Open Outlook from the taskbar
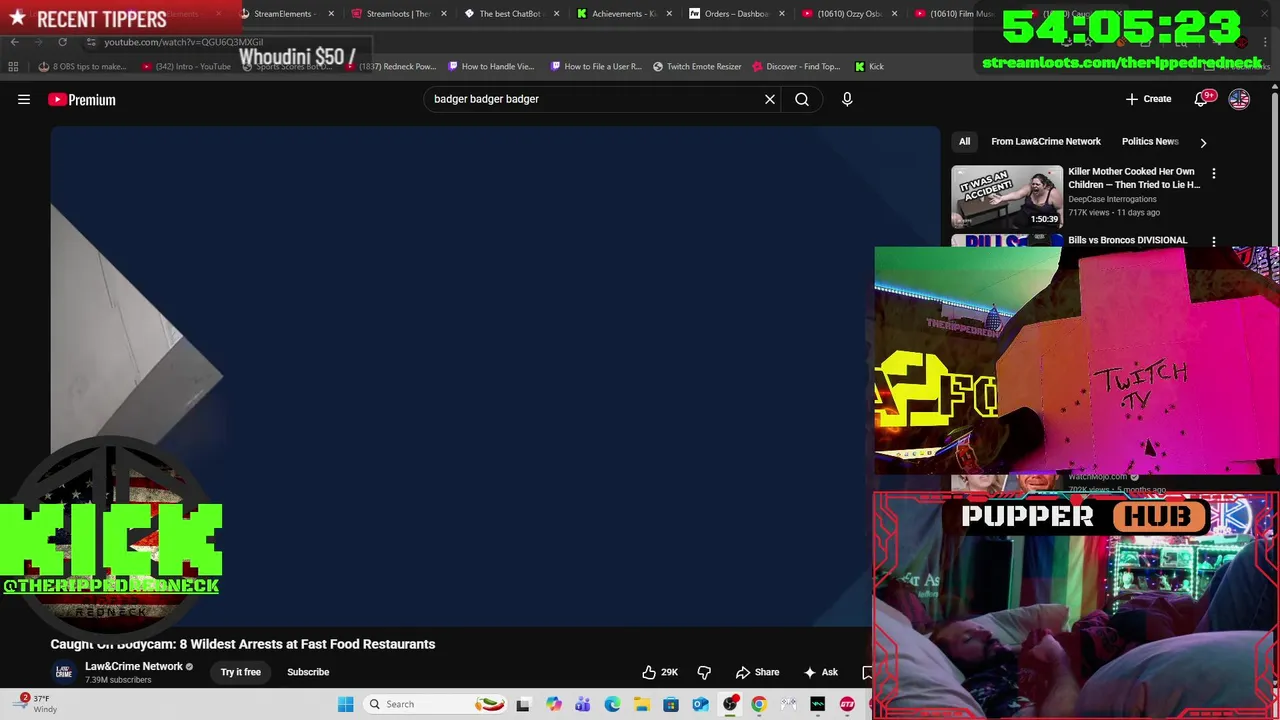The height and width of the screenshot is (720, 1280). tap(700, 704)
